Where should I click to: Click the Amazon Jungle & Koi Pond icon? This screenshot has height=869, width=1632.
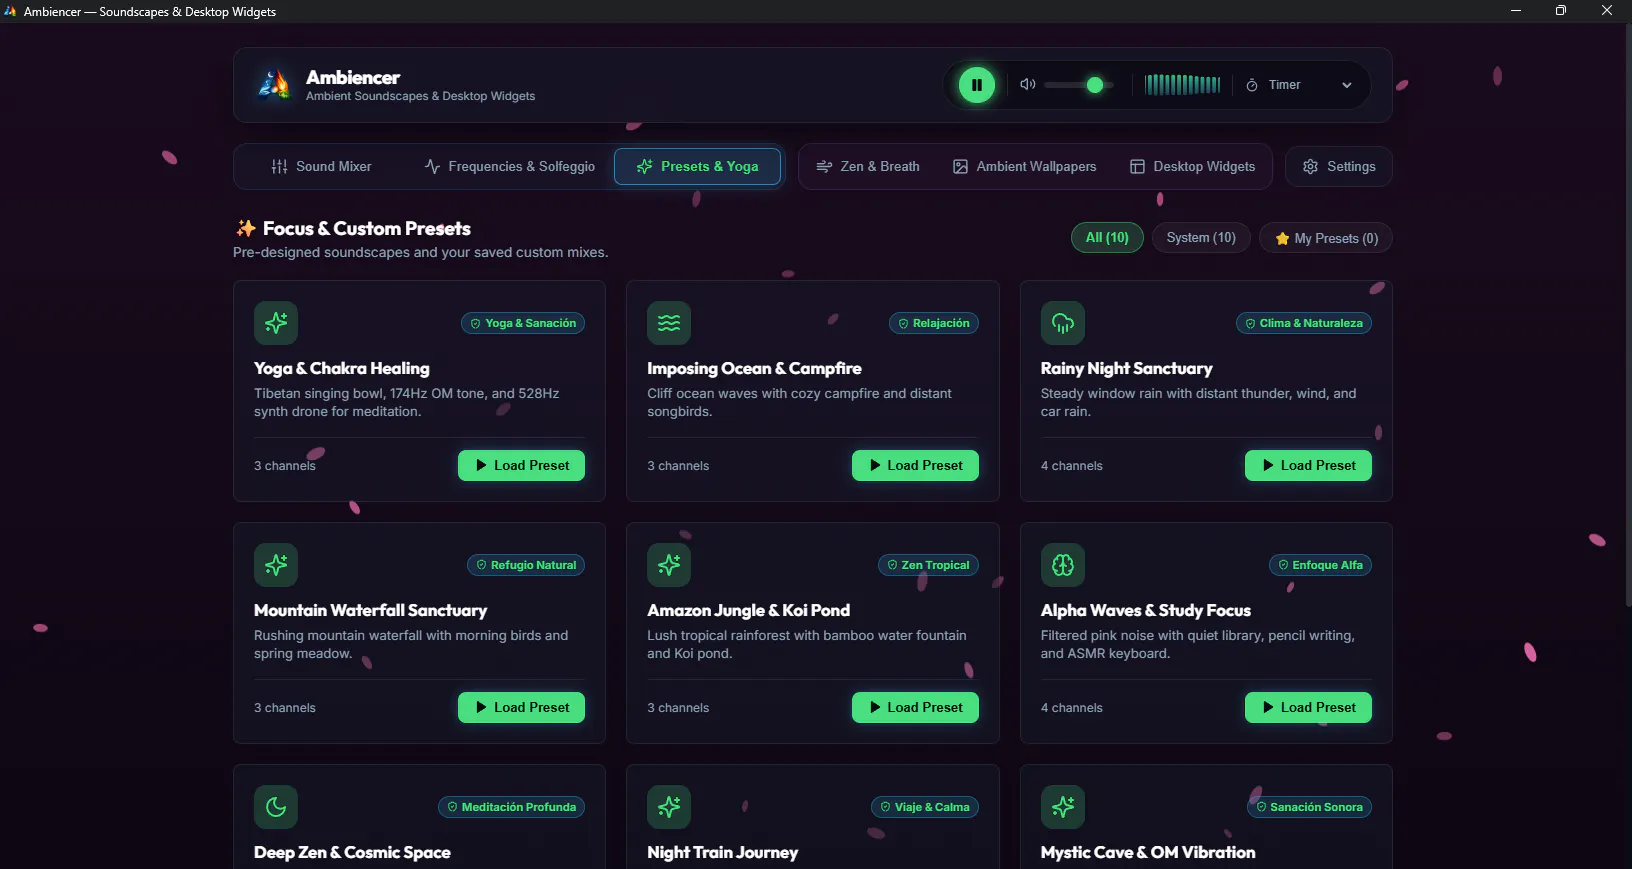click(669, 565)
